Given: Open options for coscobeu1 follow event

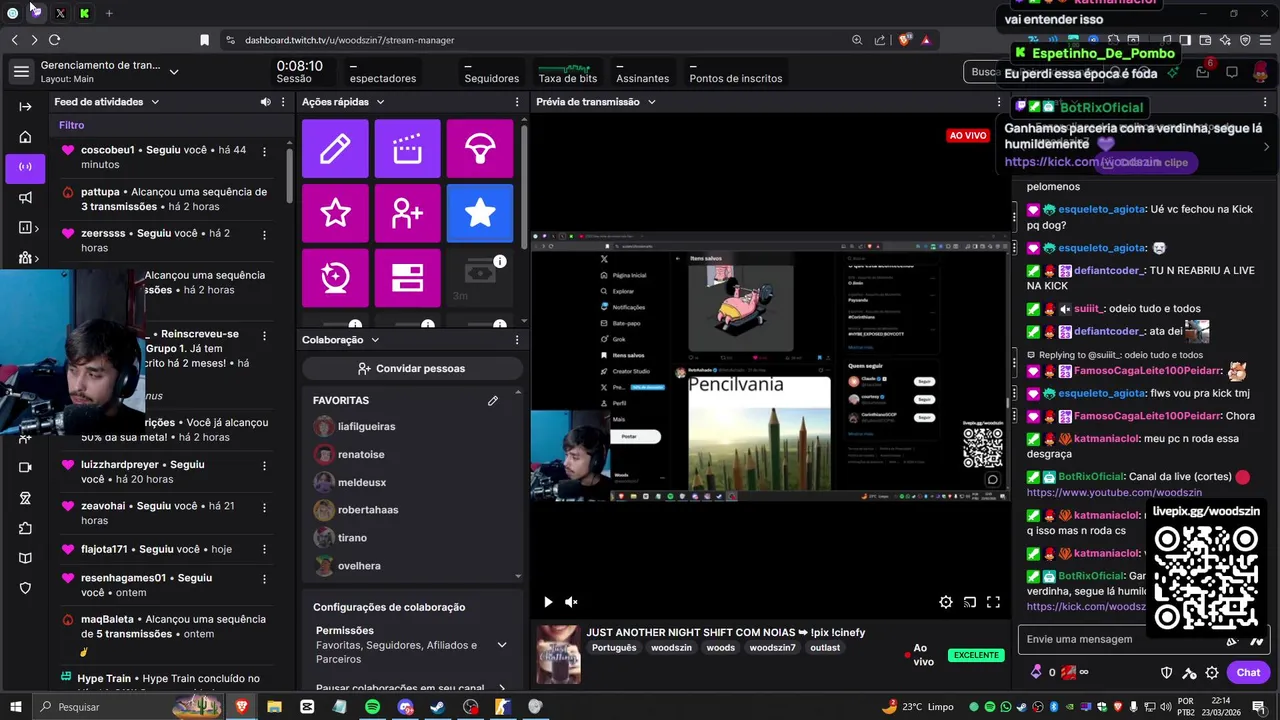Looking at the screenshot, I should click(264, 151).
